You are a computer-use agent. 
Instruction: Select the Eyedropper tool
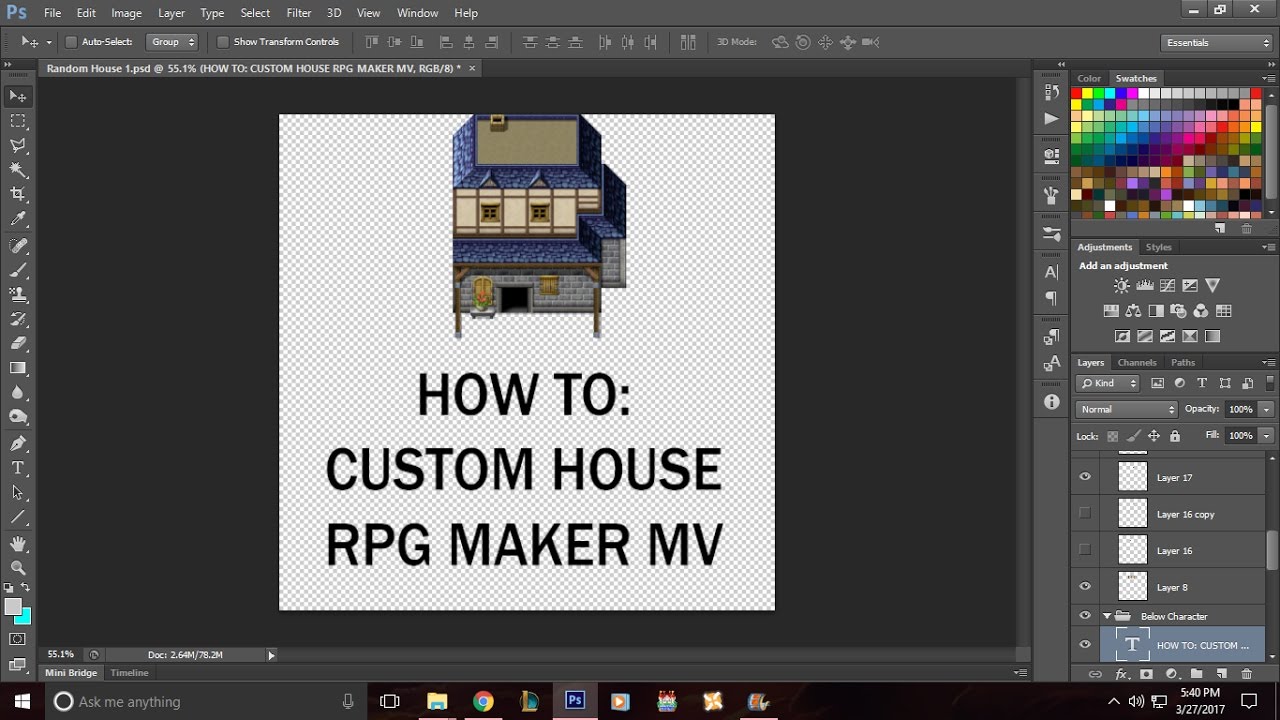pos(18,220)
